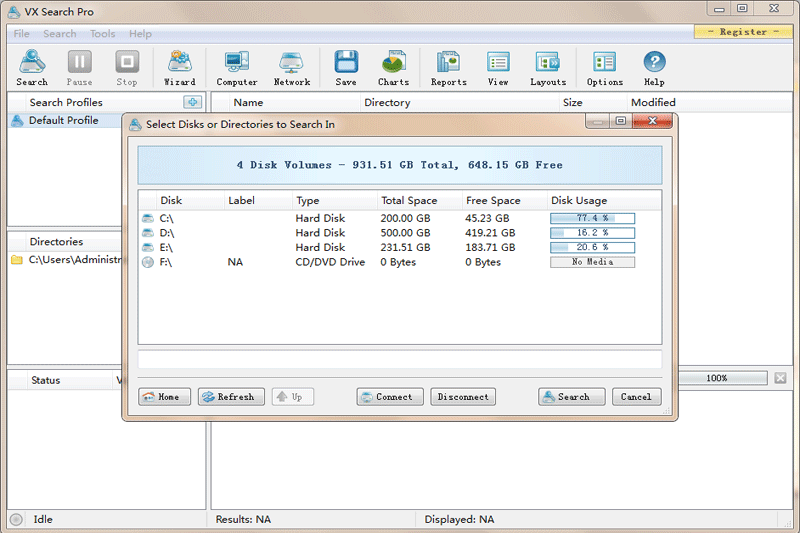
Task: Sort by the Disk column header
Action: (190, 200)
